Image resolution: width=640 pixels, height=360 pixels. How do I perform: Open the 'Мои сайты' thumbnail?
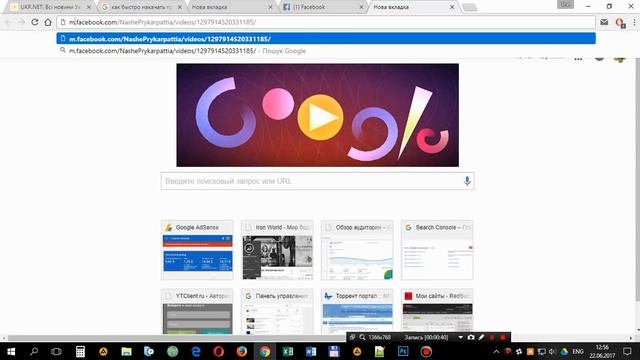[x=437, y=312]
